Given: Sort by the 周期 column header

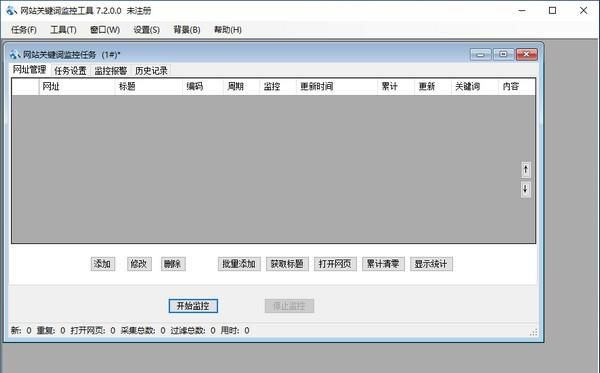Looking at the screenshot, I should (x=241, y=86).
